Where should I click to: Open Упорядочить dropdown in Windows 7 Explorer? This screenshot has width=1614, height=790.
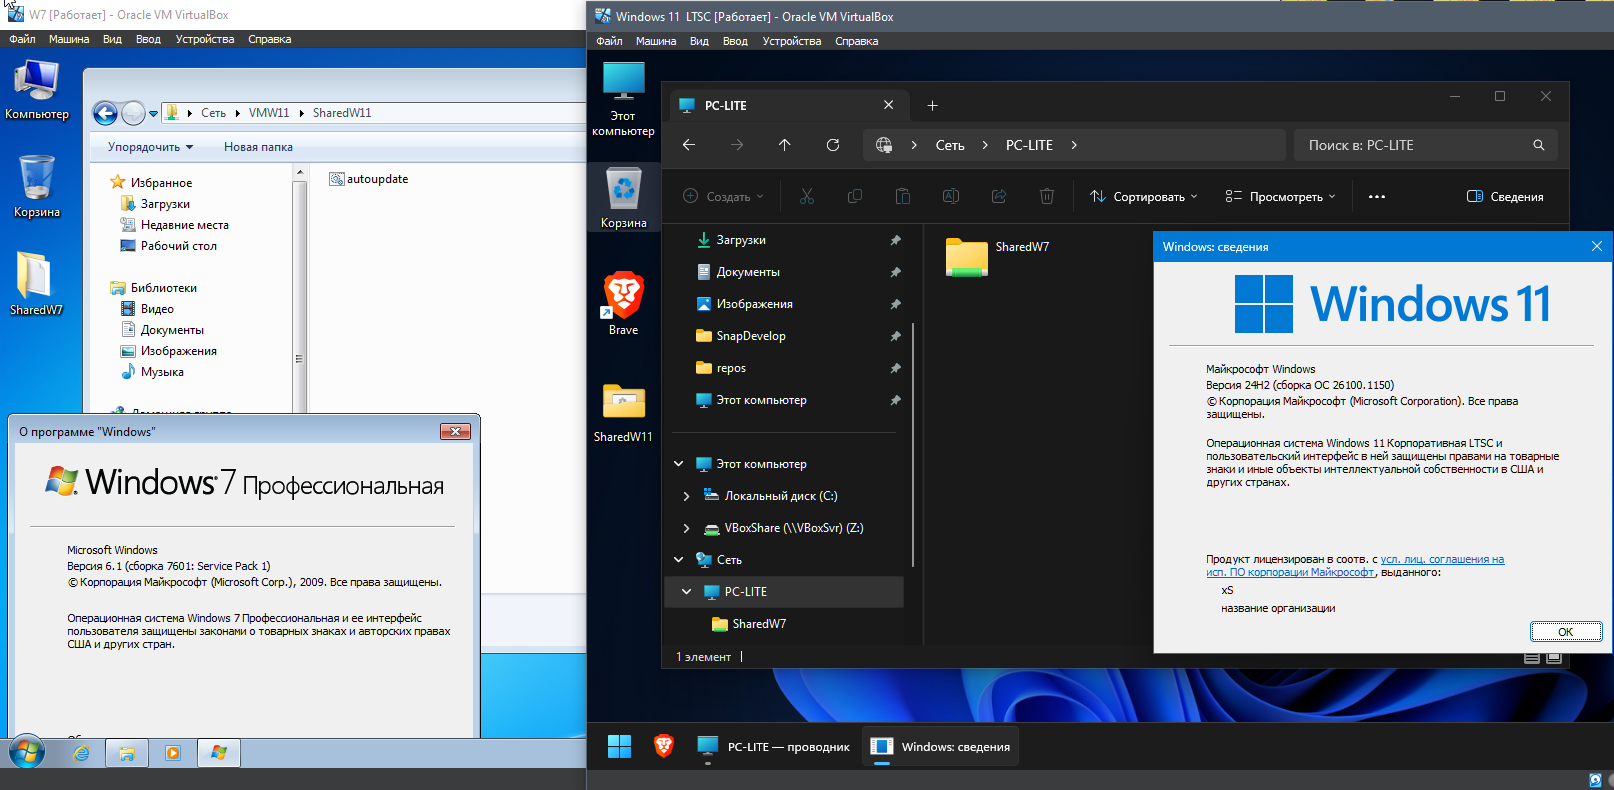tap(150, 147)
